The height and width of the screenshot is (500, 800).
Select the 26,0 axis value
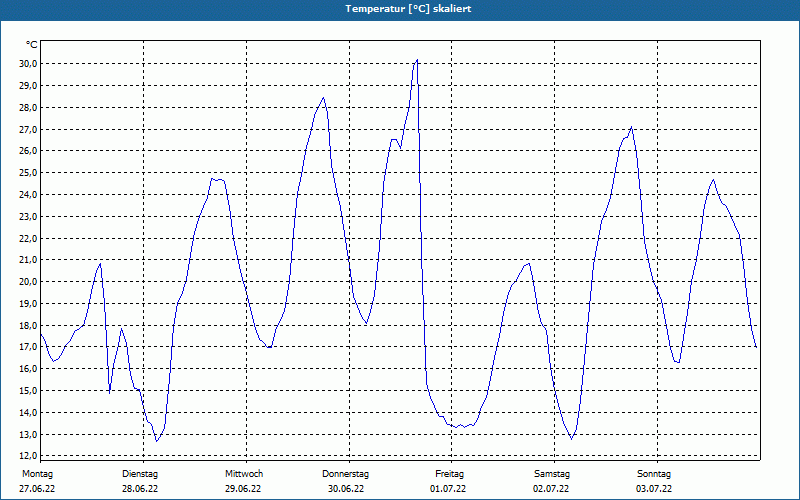pos(27,151)
